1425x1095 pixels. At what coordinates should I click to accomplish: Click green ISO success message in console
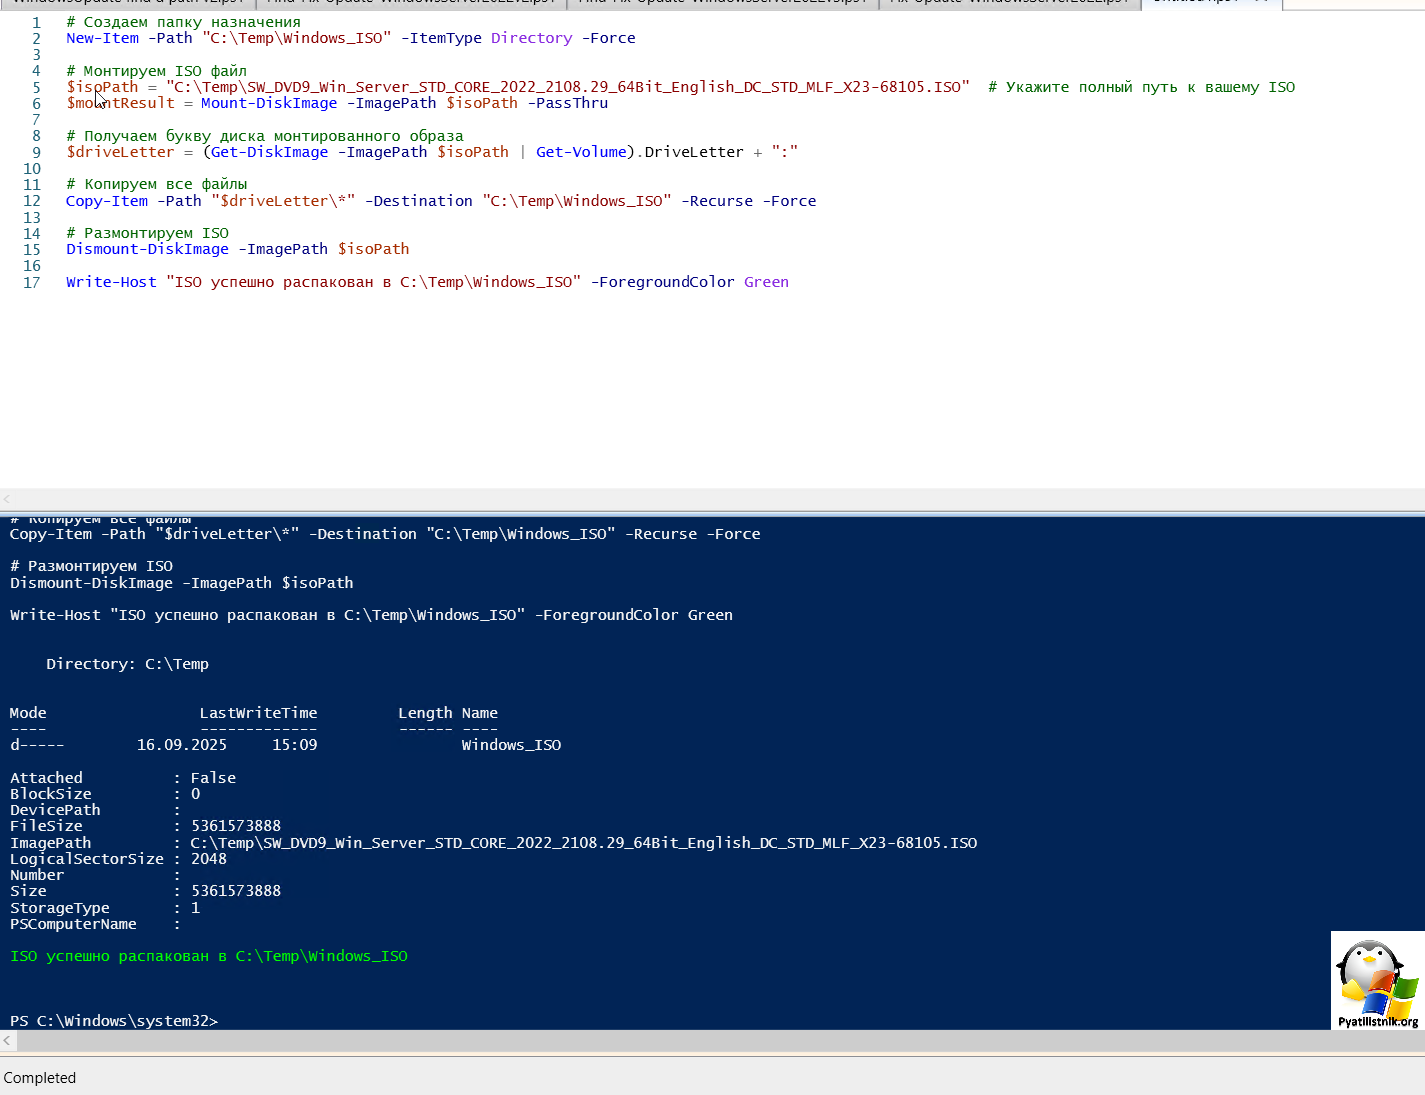(x=209, y=956)
